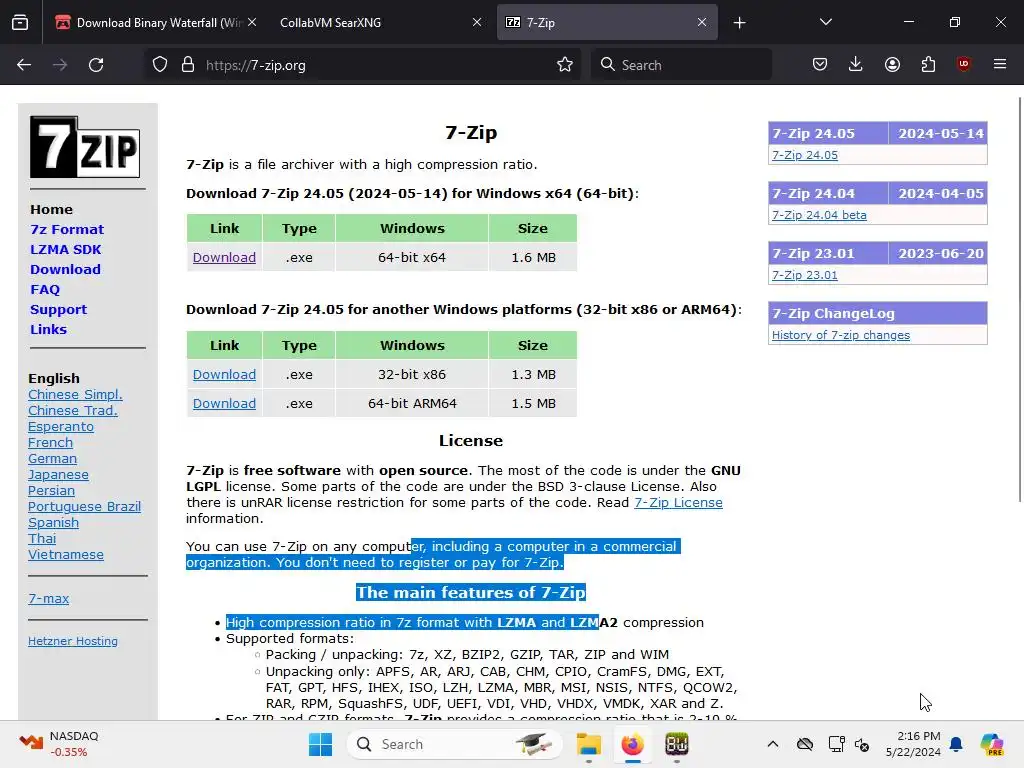Switch language to French
This screenshot has width=1024, height=768.
pyautogui.click(x=50, y=443)
